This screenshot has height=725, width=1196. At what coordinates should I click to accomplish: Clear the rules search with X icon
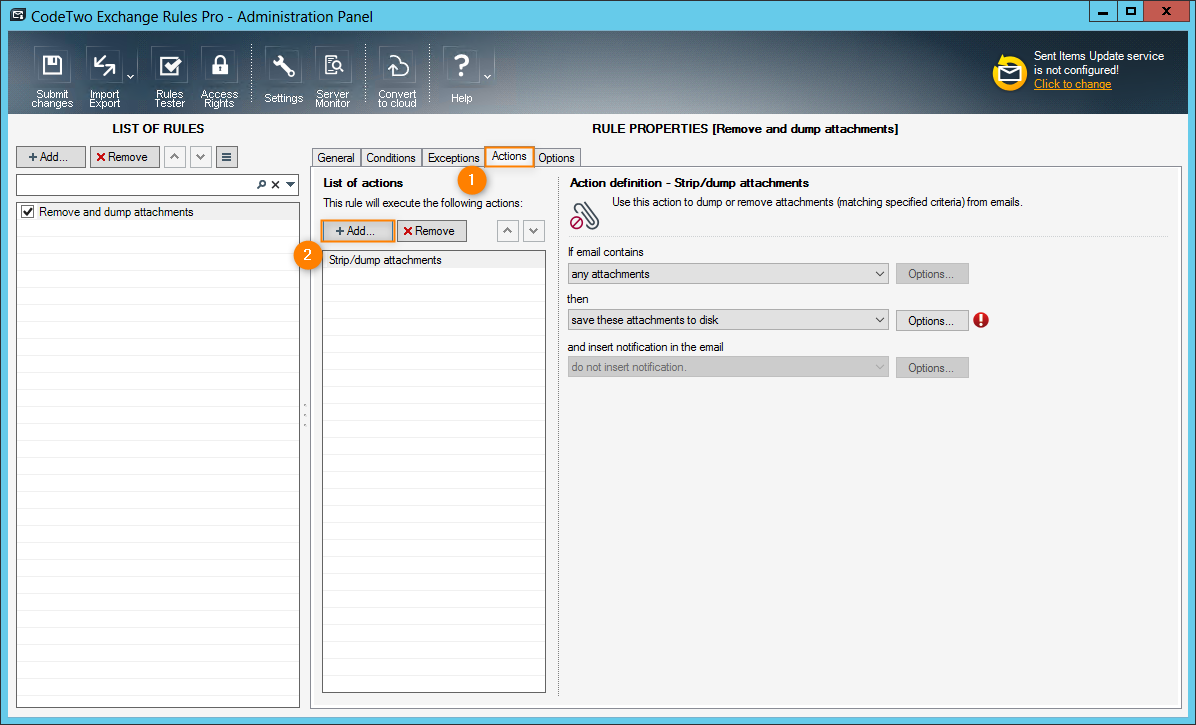point(275,184)
